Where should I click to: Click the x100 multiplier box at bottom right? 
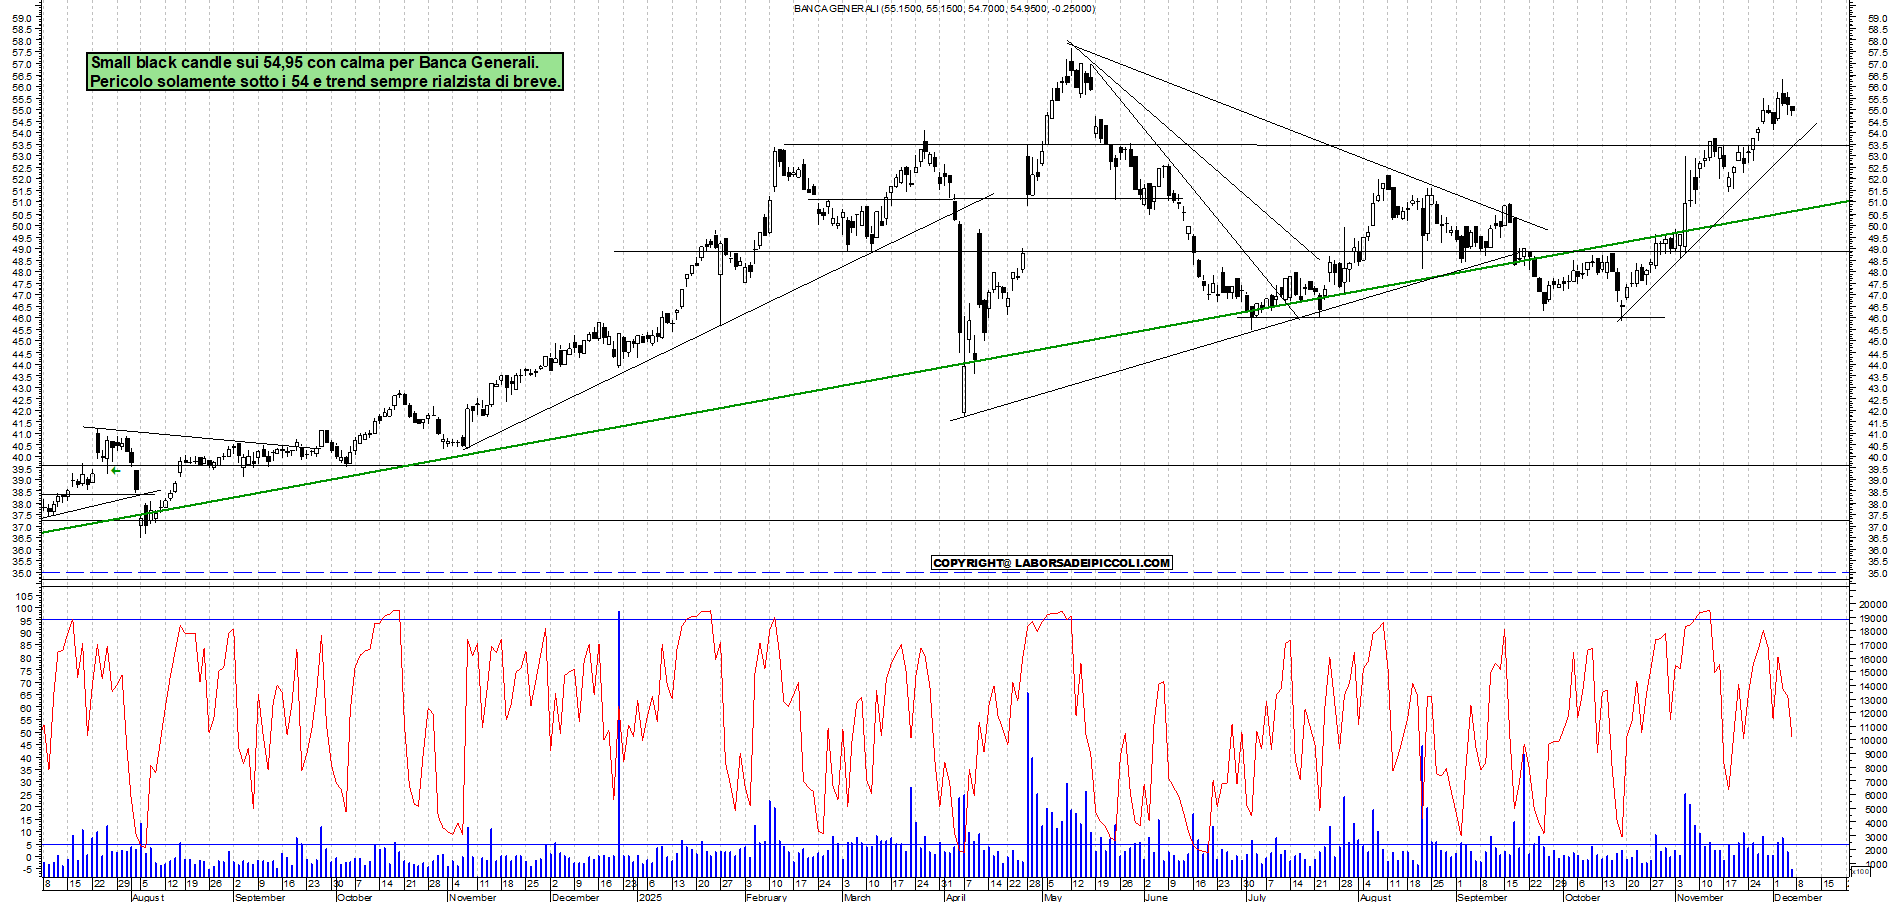click(x=1859, y=872)
